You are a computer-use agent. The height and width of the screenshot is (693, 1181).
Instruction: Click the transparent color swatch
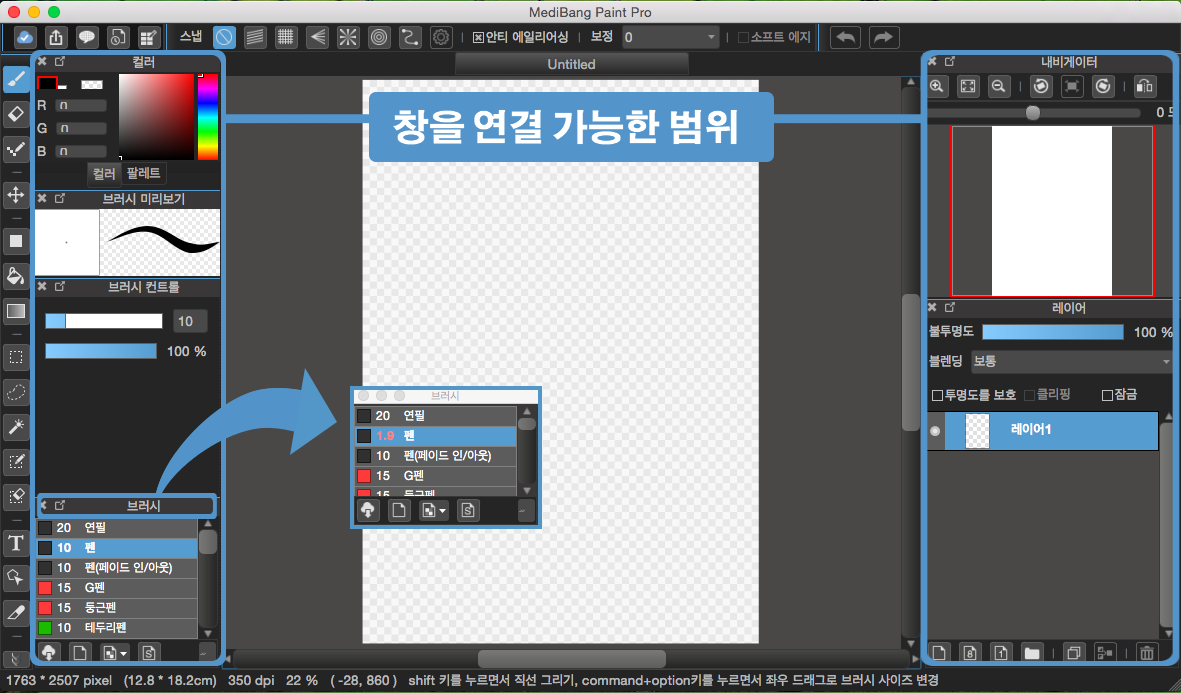point(92,85)
